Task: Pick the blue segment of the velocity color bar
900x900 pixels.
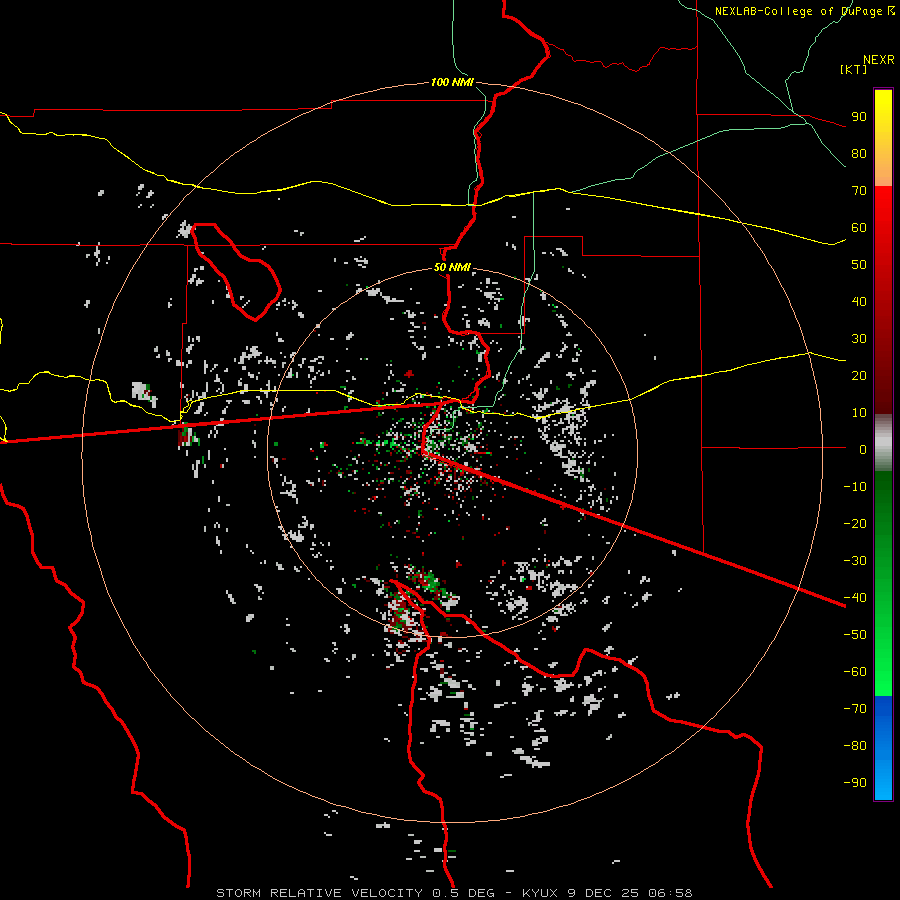Action: 883,748
